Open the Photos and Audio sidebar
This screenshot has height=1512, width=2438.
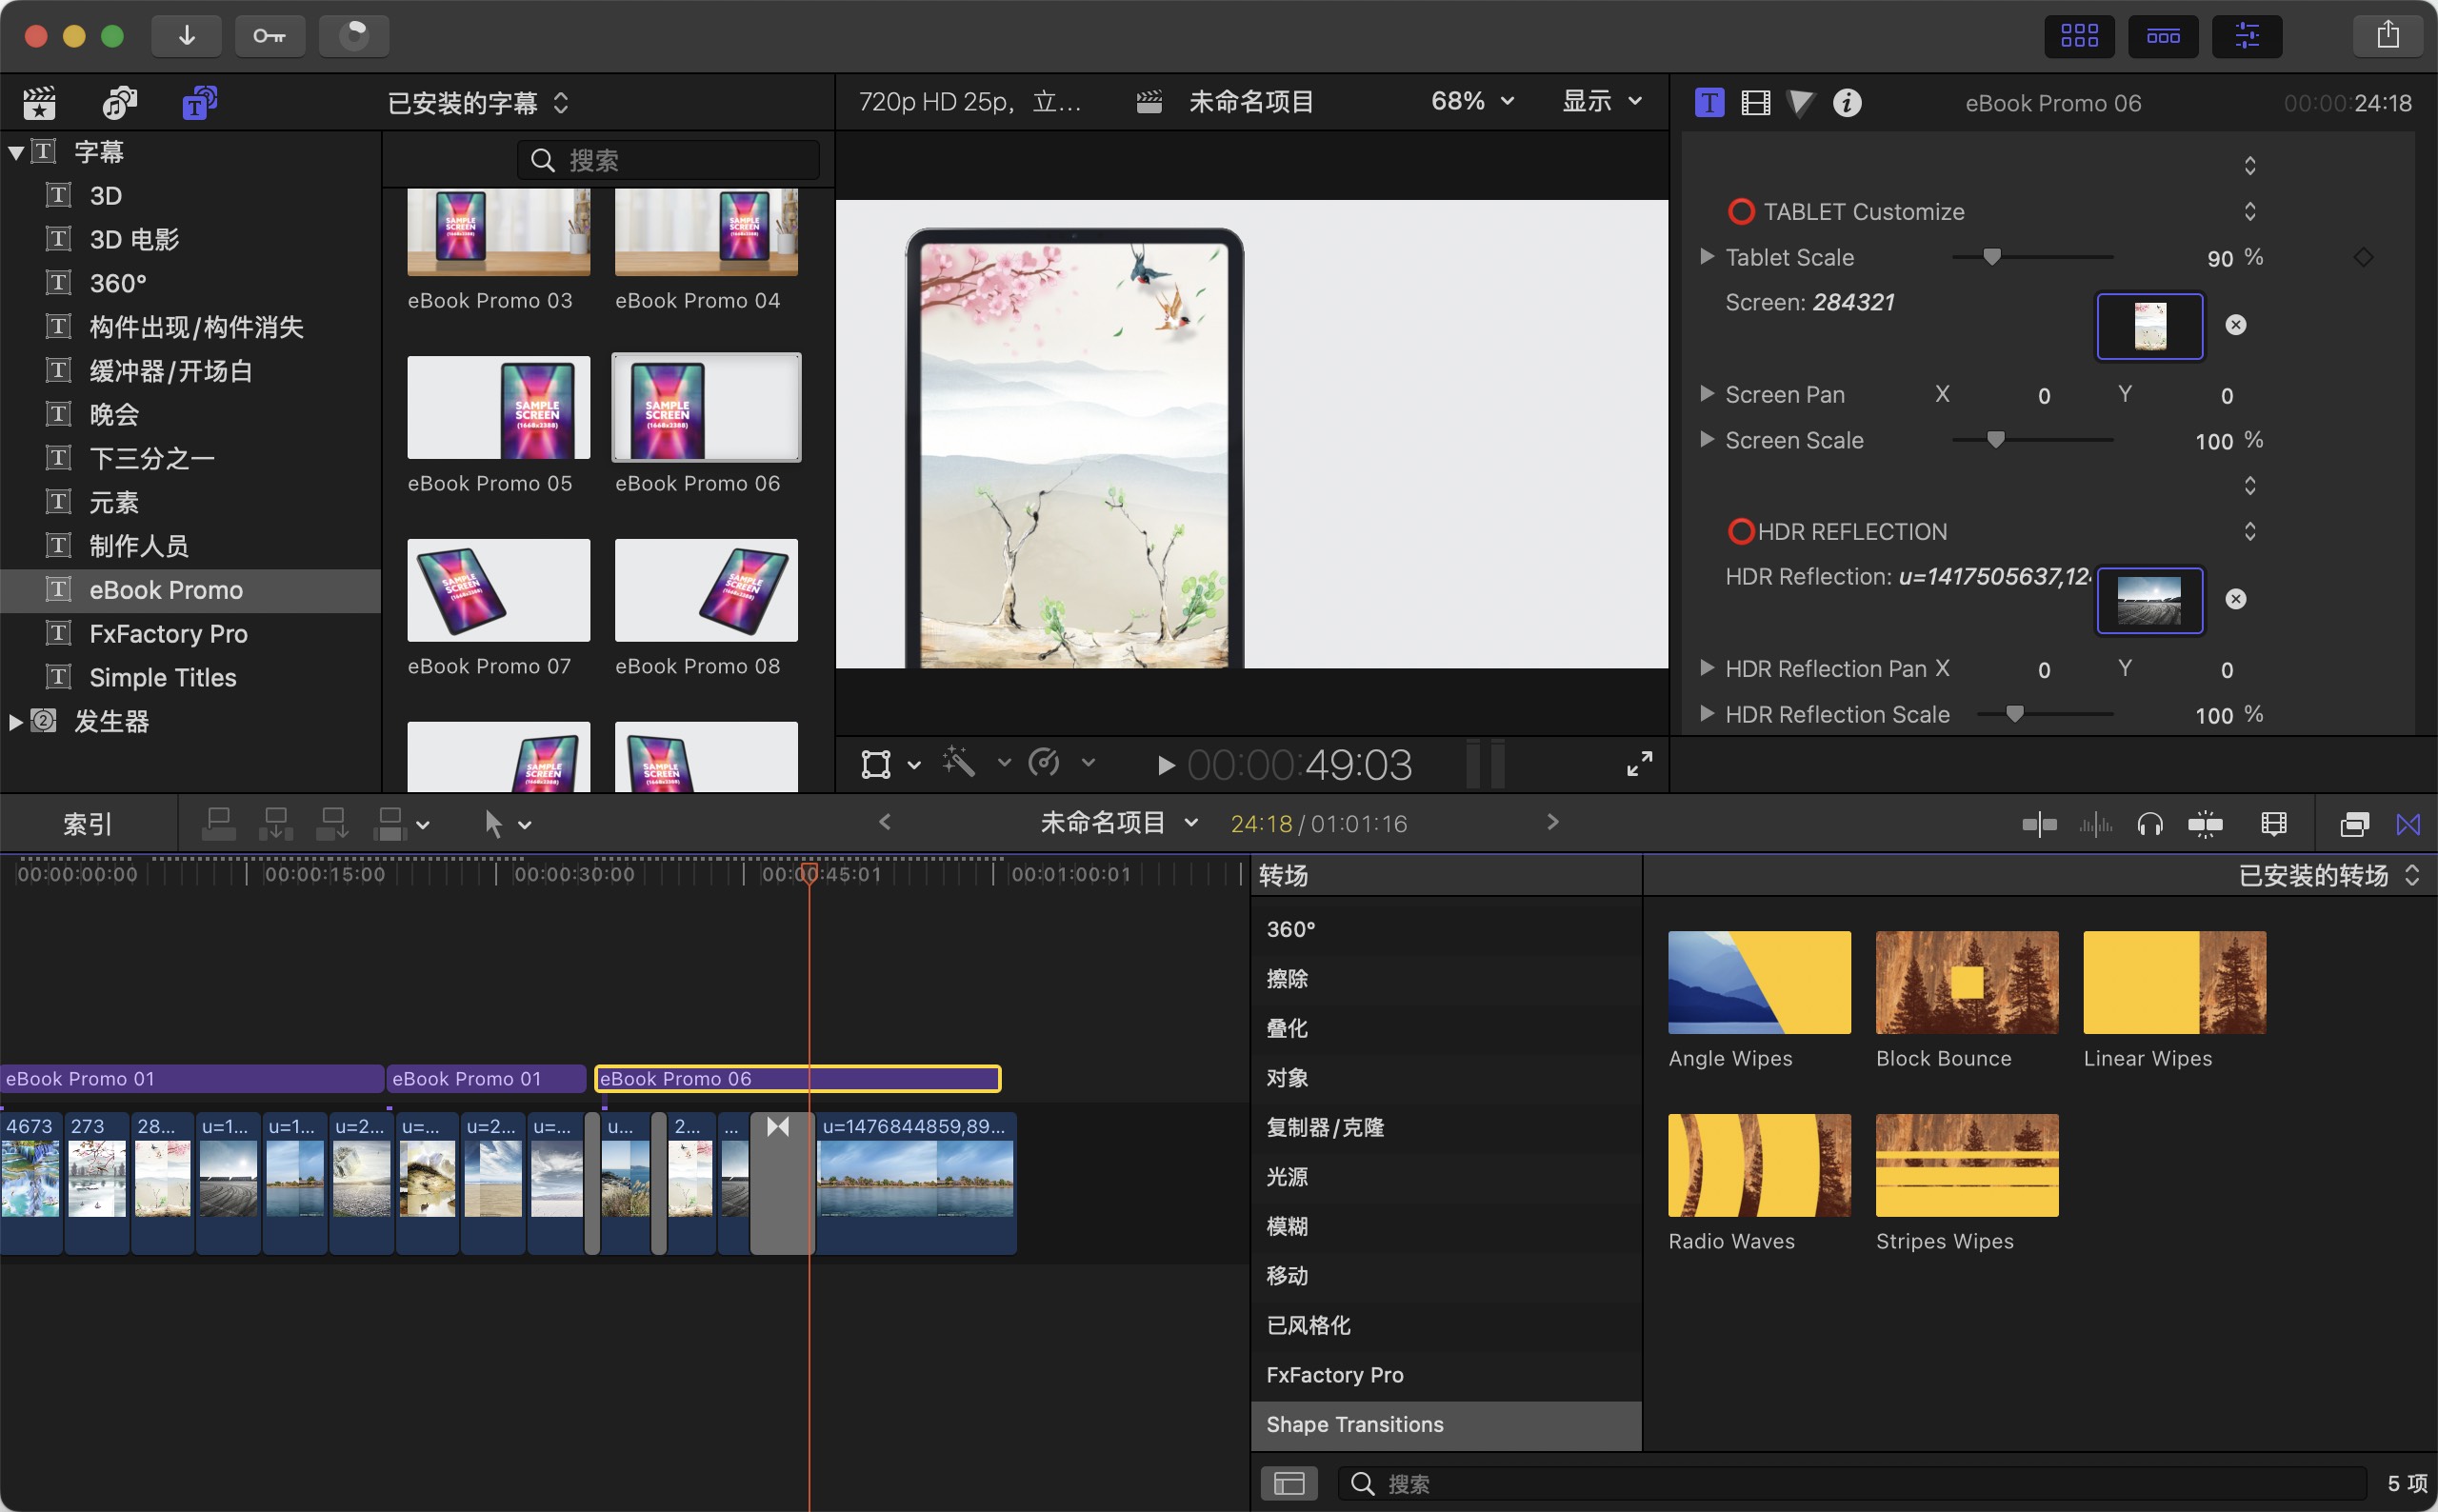pyautogui.click(x=119, y=102)
